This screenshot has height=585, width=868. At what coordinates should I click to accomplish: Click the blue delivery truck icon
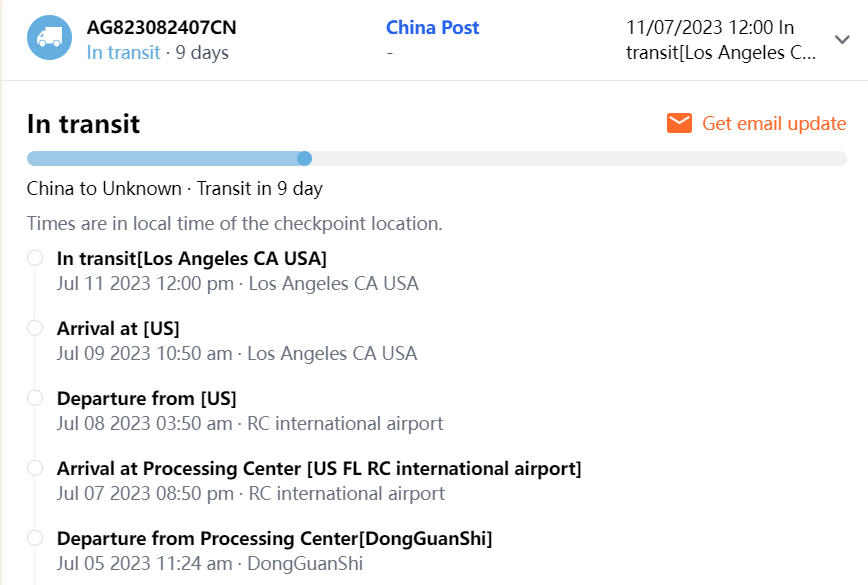[x=49, y=38]
